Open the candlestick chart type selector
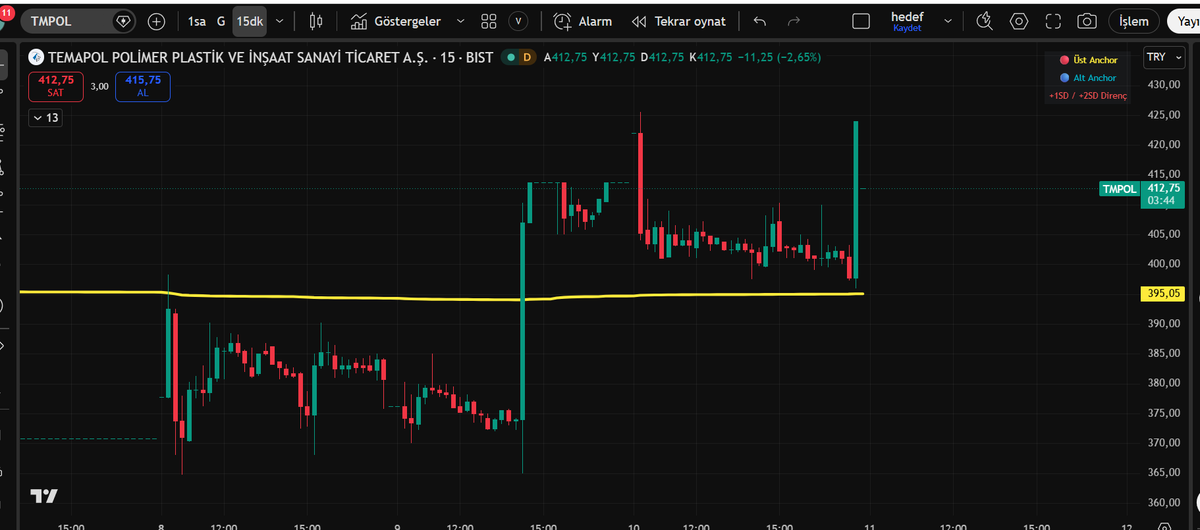1200x530 pixels. click(317, 21)
